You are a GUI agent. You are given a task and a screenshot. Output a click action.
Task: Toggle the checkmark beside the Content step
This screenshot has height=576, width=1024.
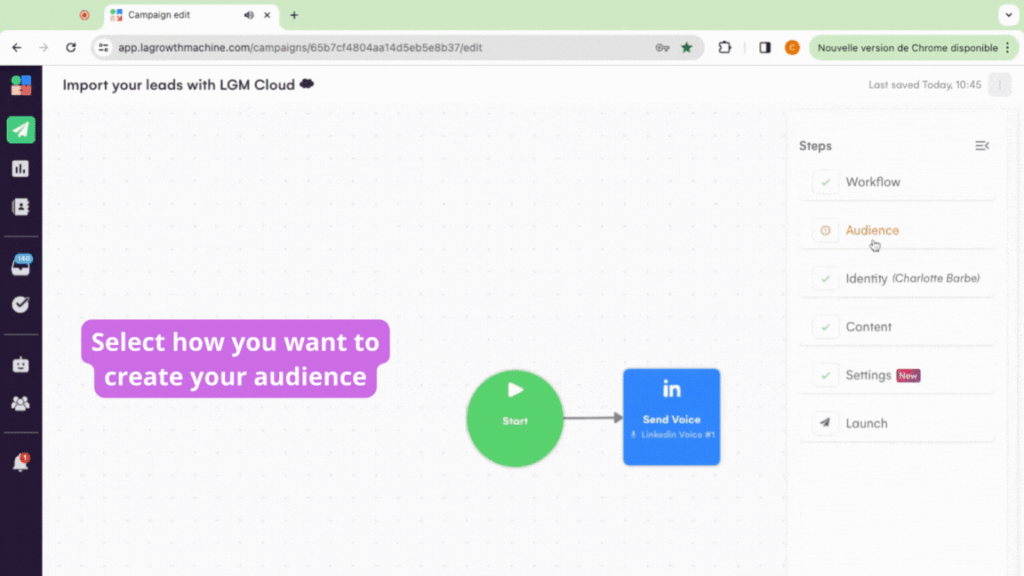coord(825,327)
